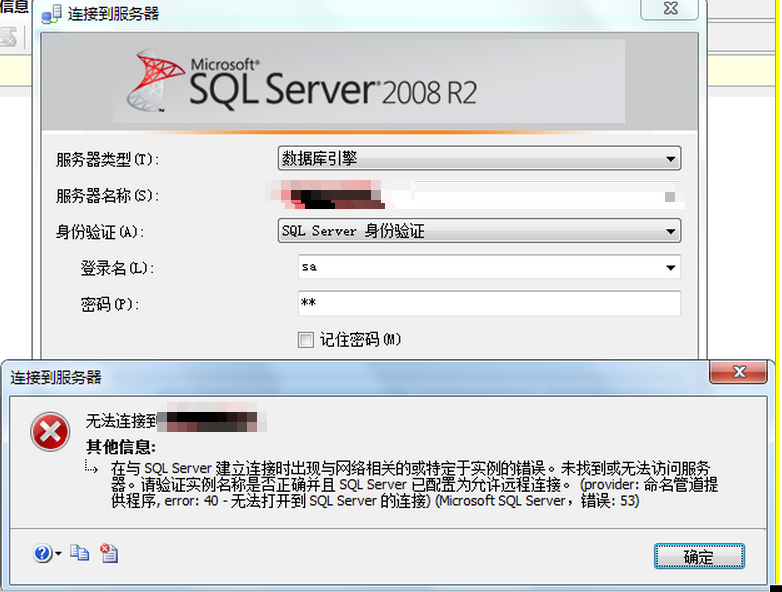The width and height of the screenshot is (782, 592).
Task: Show technical details with the red-cross page icon
Action: (109, 553)
